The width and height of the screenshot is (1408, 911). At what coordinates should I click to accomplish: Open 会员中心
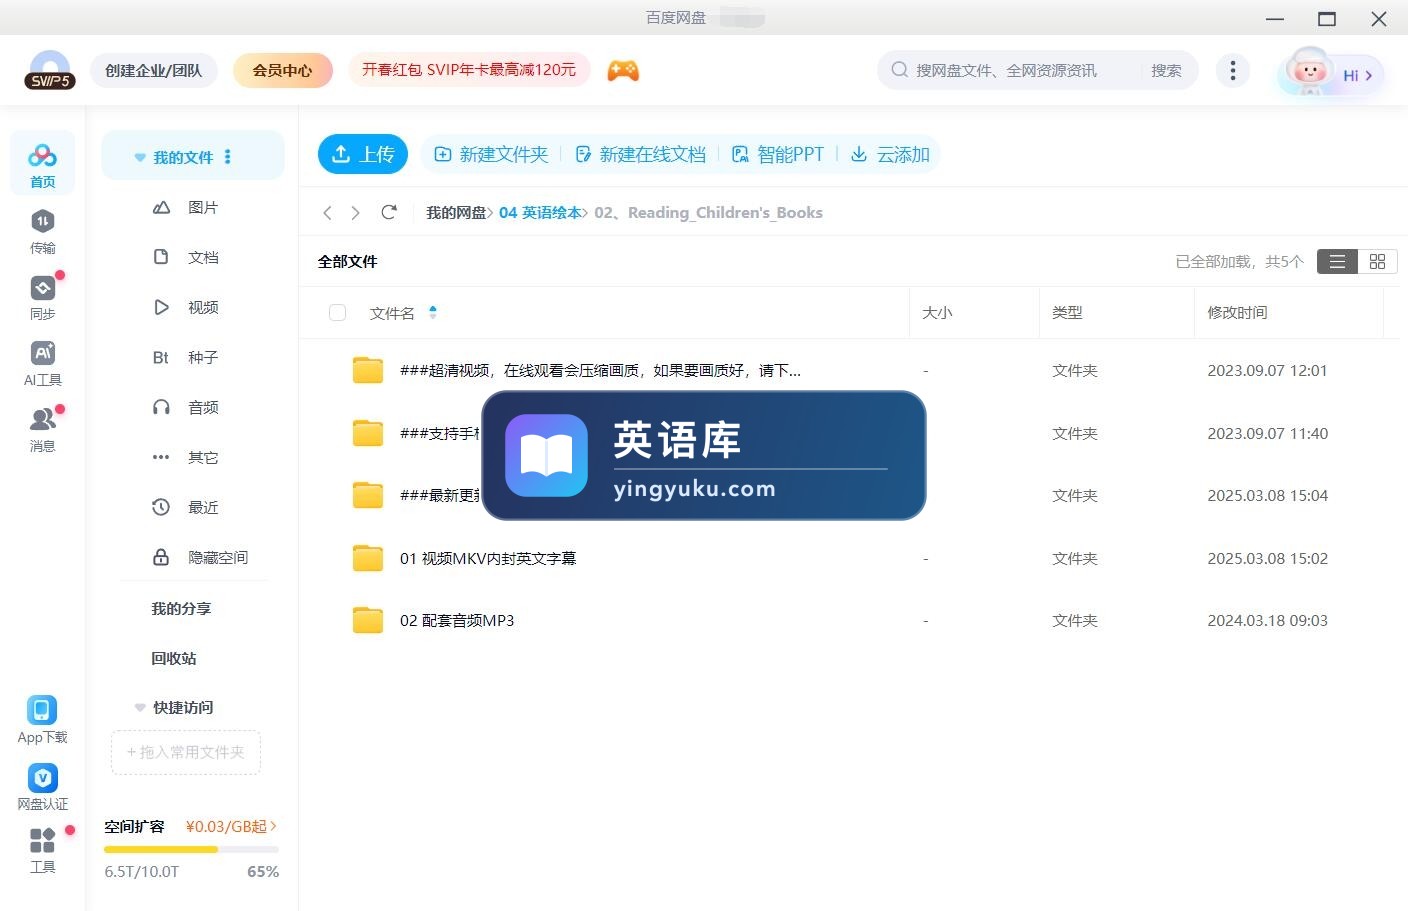tap(282, 70)
